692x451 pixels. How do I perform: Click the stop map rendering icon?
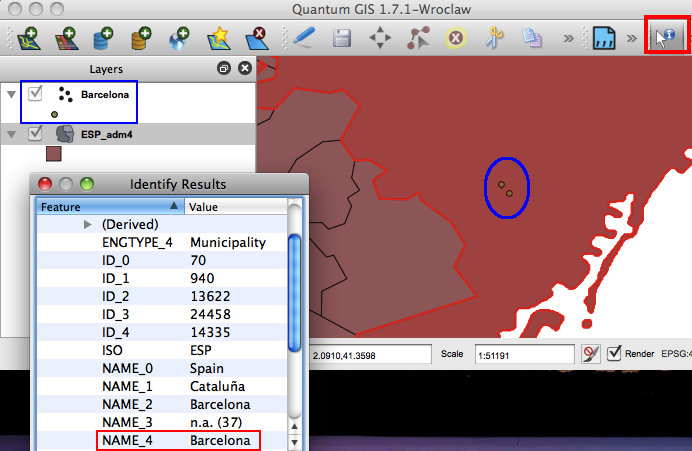590,354
